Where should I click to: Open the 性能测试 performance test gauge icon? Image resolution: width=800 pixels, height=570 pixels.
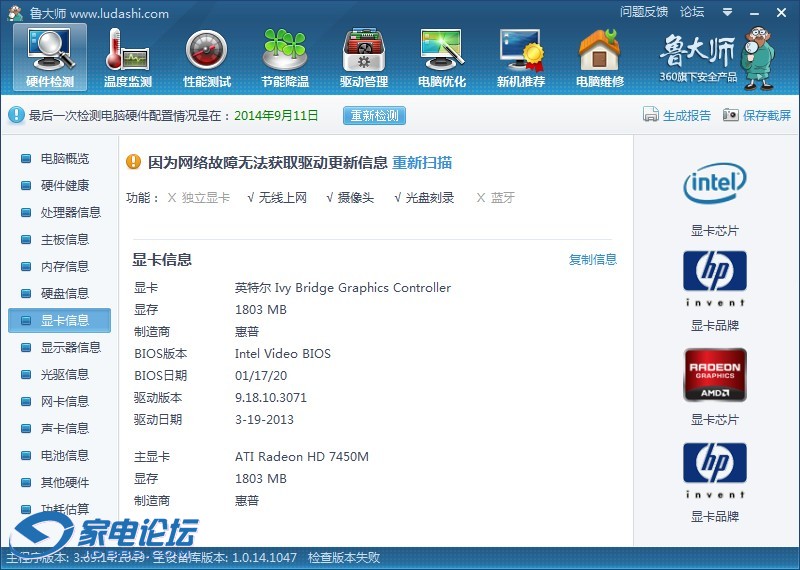206,58
